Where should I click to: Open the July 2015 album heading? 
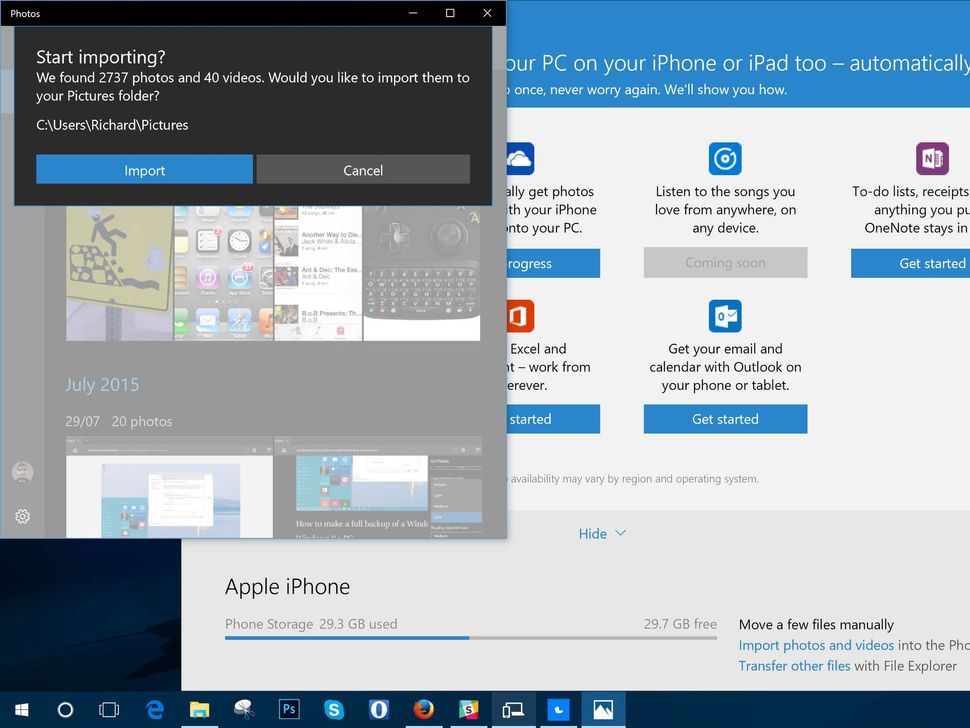pyautogui.click(x=102, y=384)
